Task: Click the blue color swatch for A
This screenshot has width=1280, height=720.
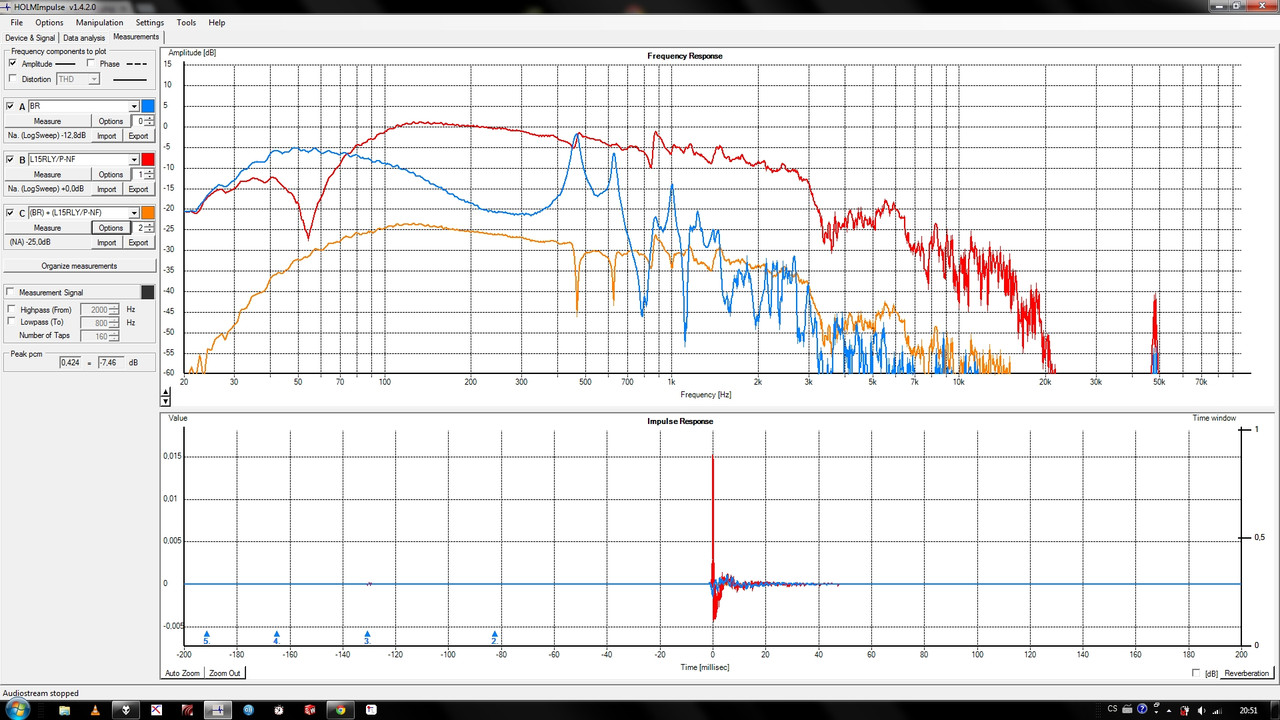Action: pyautogui.click(x=147, y=106)
